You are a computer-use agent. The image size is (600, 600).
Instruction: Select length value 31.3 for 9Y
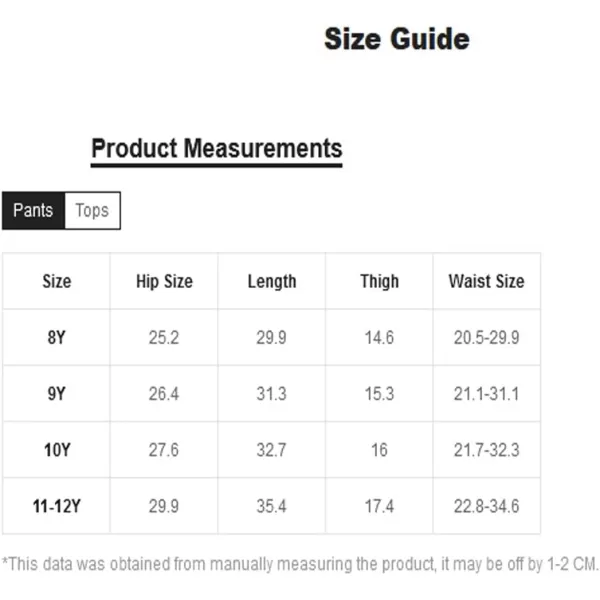pyautogui.click(x=272, y=393)
